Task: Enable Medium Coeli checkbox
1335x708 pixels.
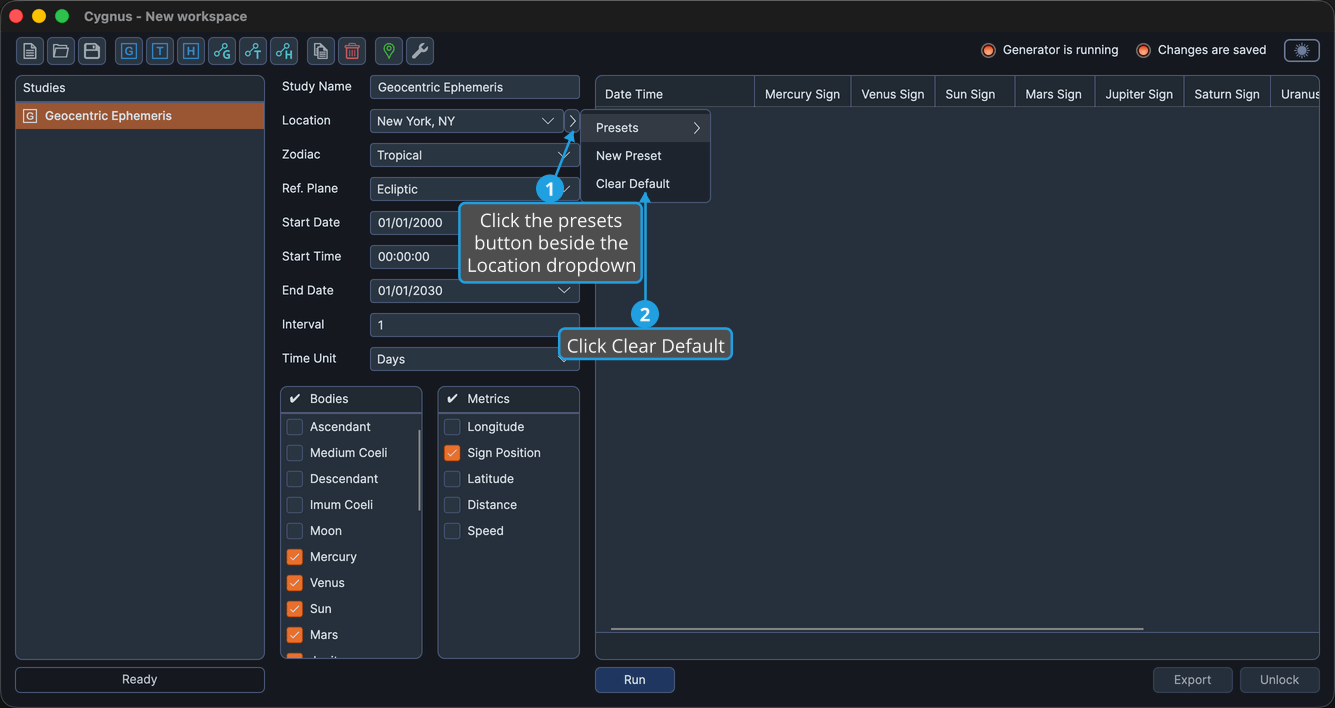Action: 295,453
